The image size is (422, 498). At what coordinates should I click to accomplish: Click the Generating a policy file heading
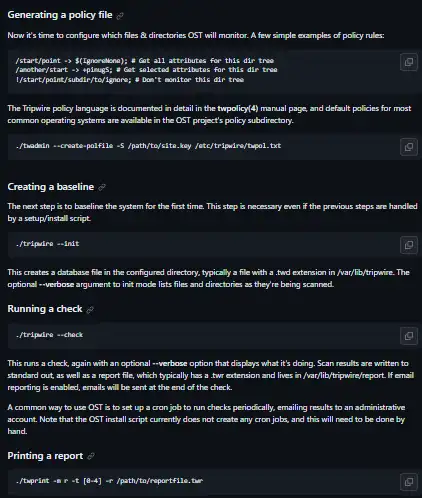click(60, 15)
